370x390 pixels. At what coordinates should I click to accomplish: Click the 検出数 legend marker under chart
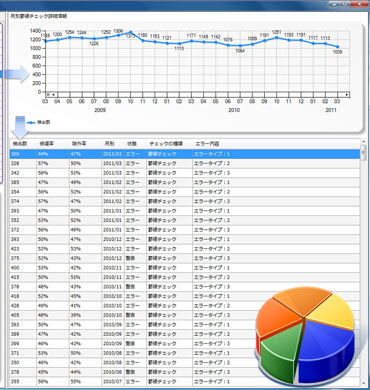(x=31, y=123)
